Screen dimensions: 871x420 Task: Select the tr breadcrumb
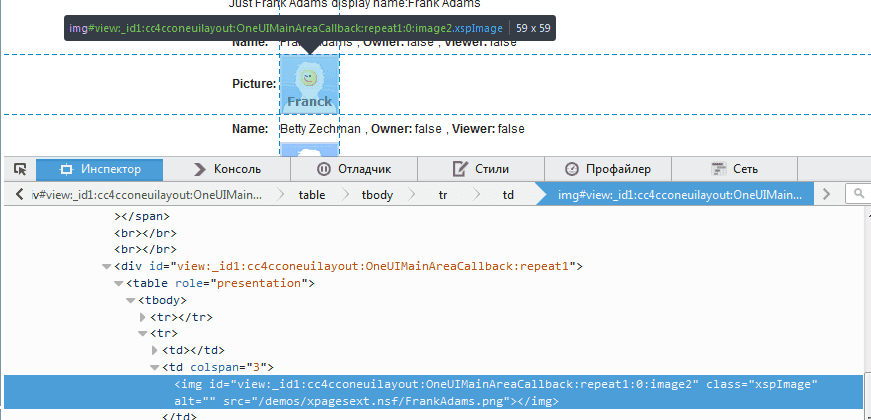coord(442,195)
